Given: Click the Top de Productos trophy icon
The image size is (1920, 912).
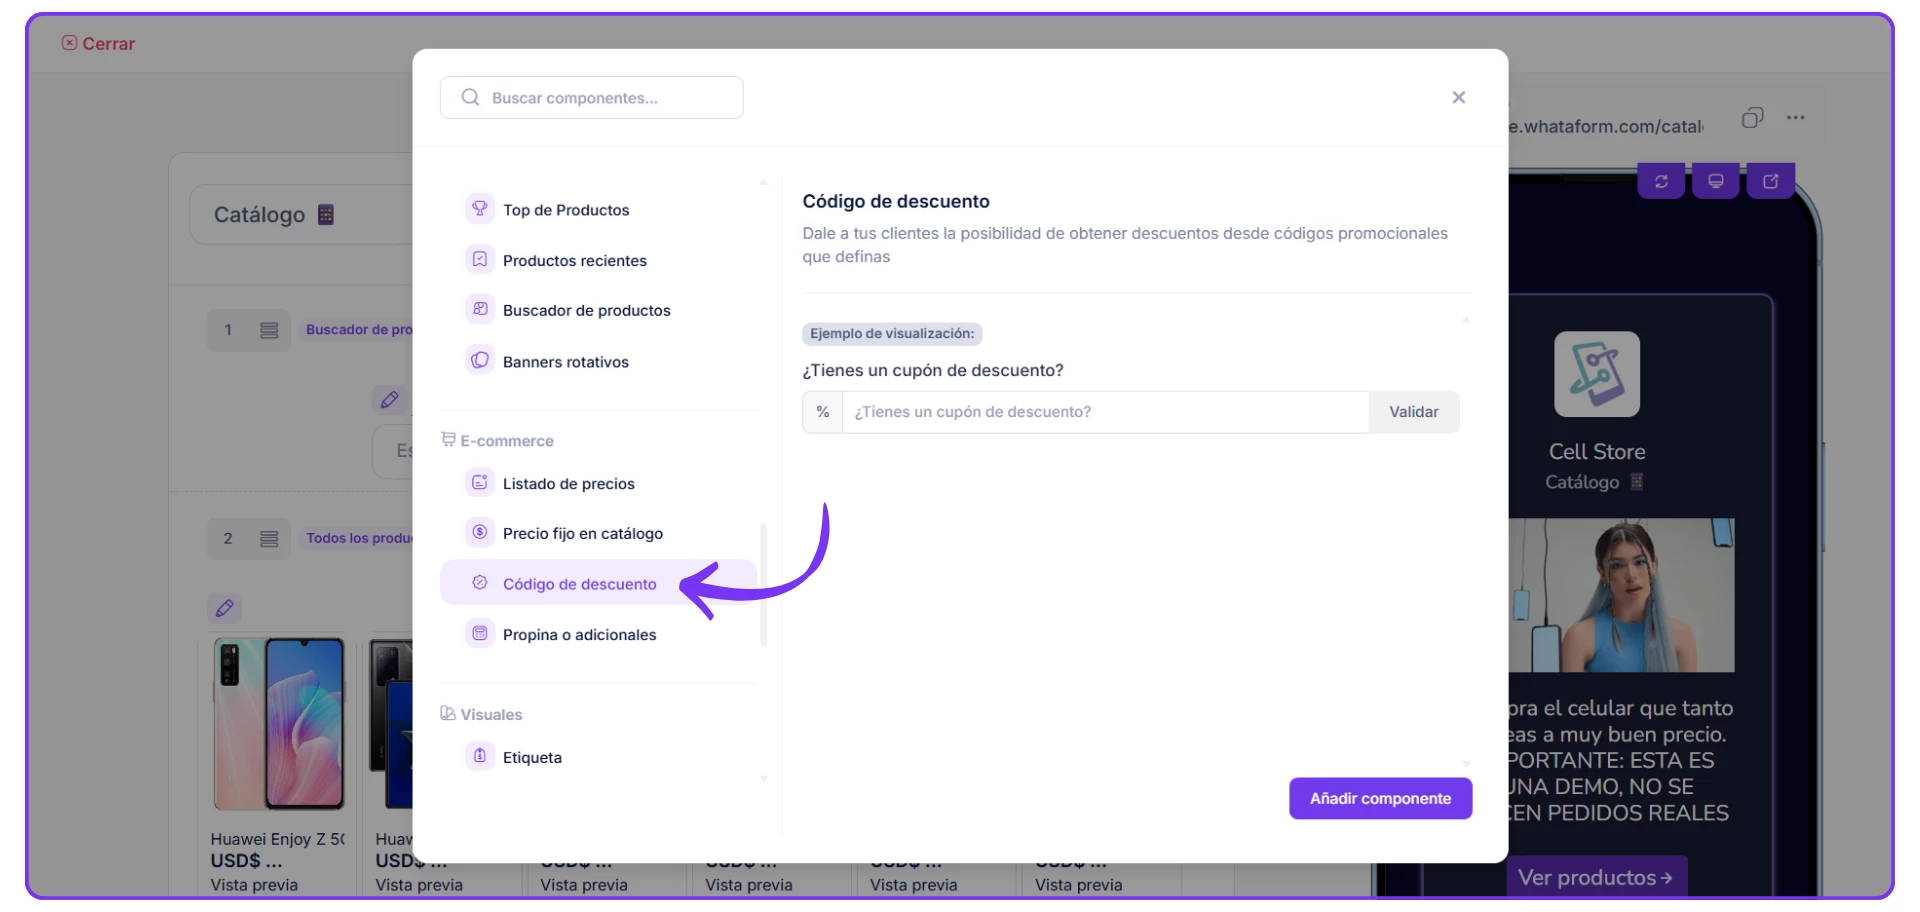Looking at the screenshot, I should 480,209.
